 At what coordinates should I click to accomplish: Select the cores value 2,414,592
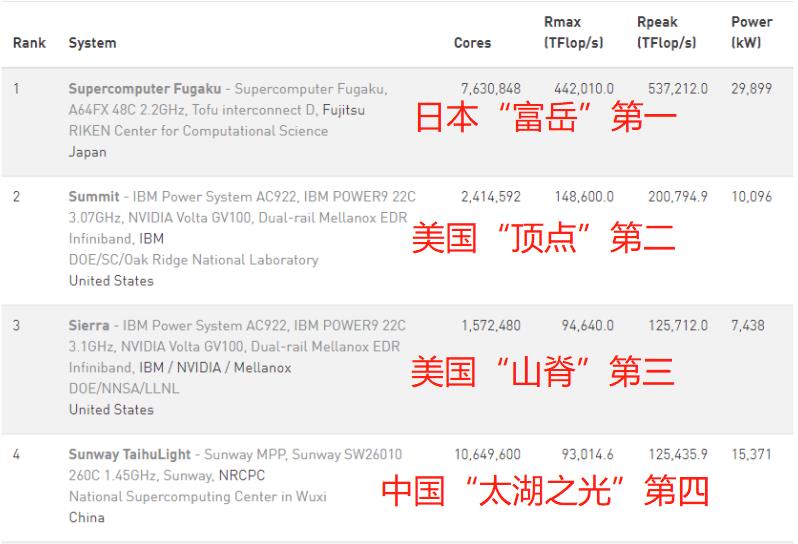pyautogui.click(x=491, y=197)
